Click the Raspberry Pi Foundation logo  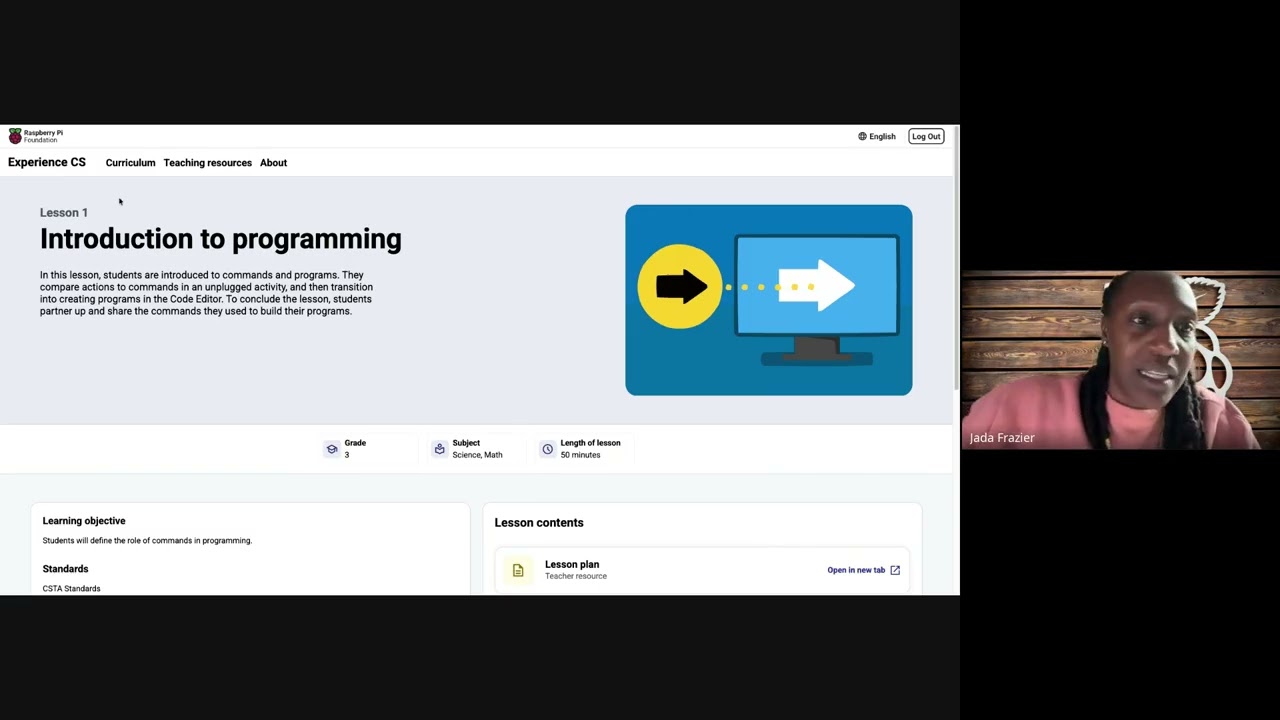(x=36, y=136)
